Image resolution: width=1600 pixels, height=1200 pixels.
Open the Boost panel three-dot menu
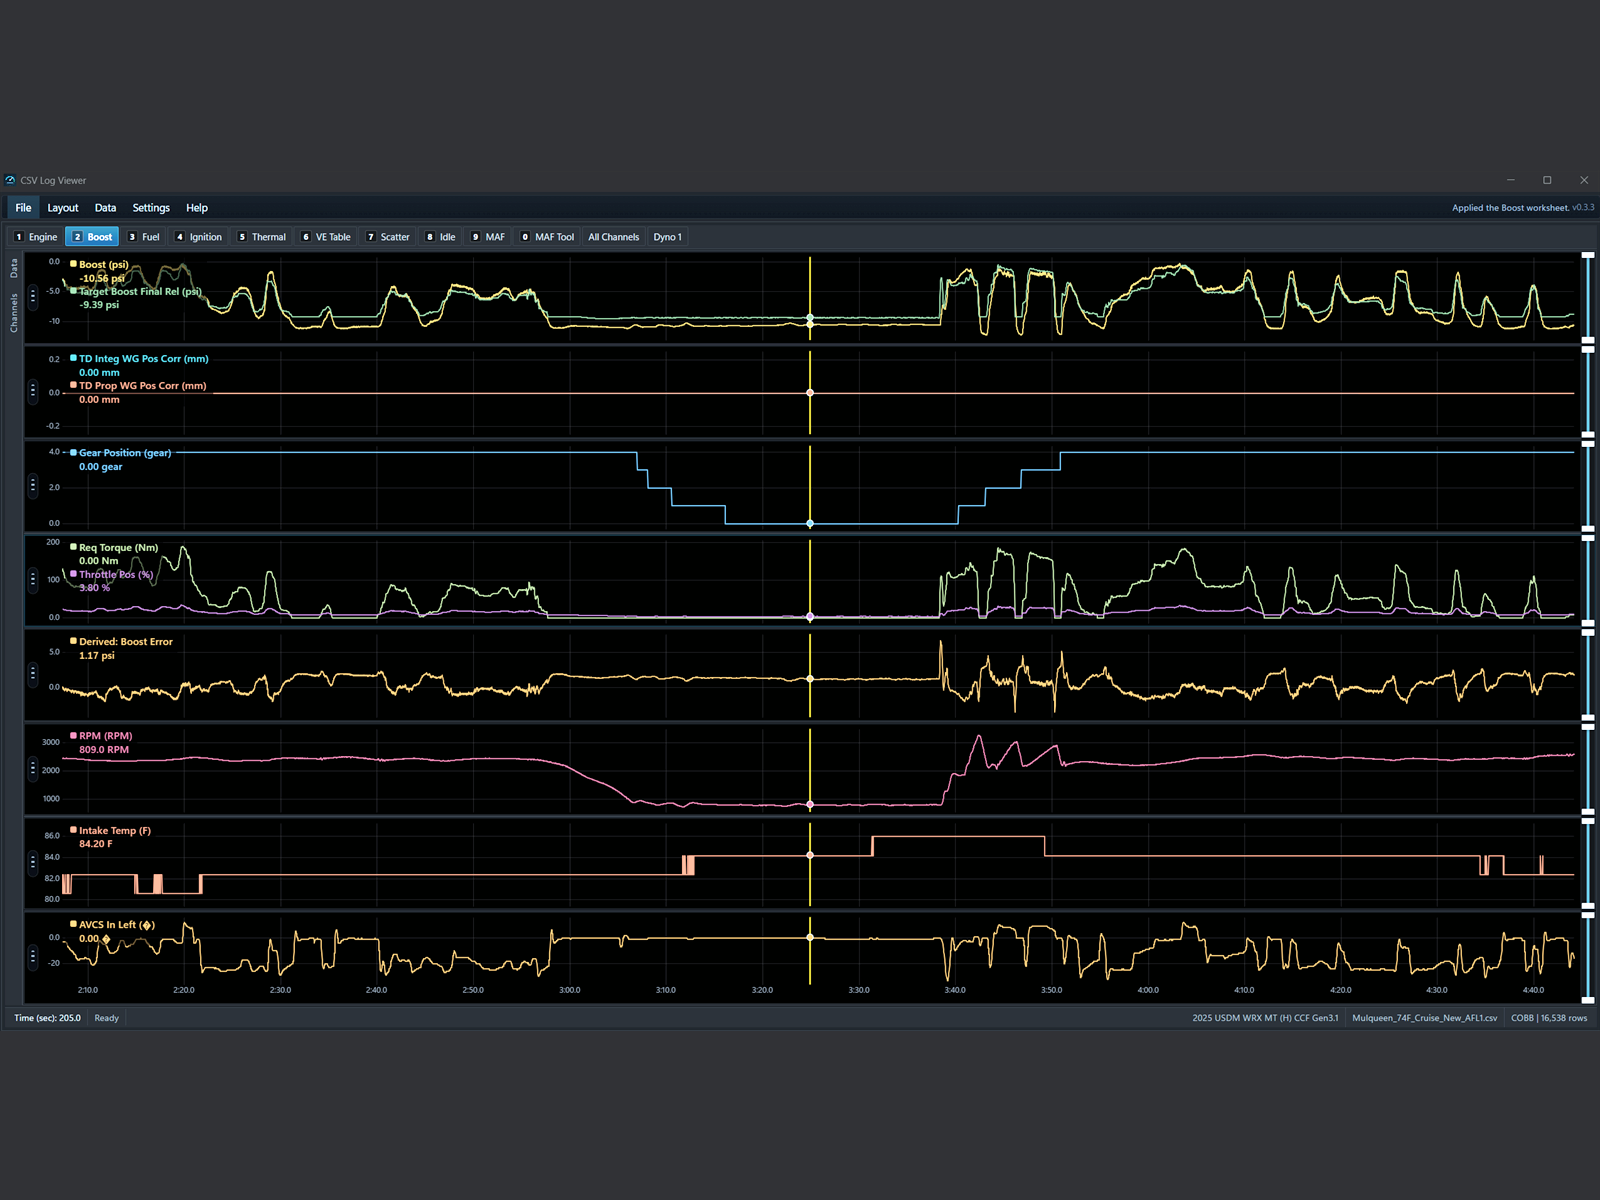point(33,296)
